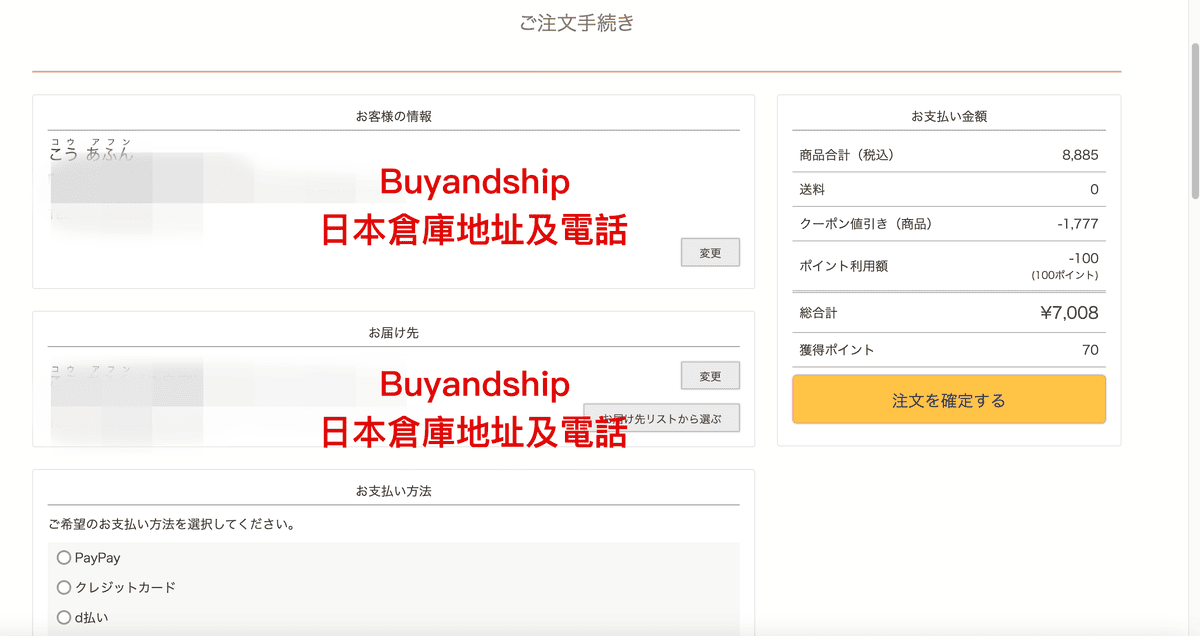The height and width of the screenshot is (636, 1200).
Task: Select the PayPay payment option
Action: point(64,558)
